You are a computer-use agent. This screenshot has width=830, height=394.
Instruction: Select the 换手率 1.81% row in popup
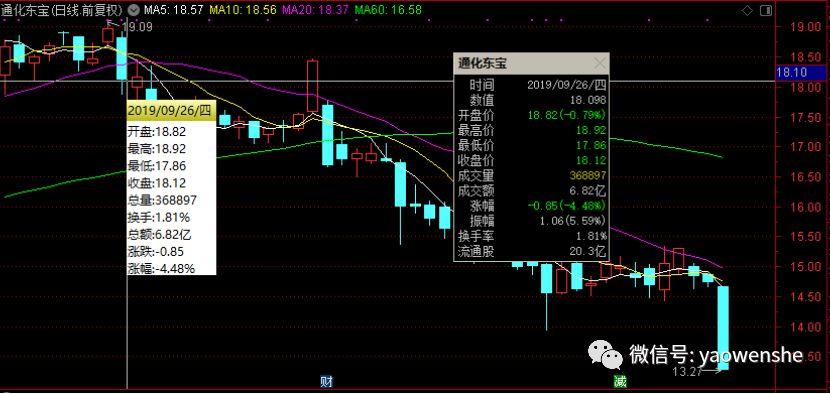click(x=531, y=236)
